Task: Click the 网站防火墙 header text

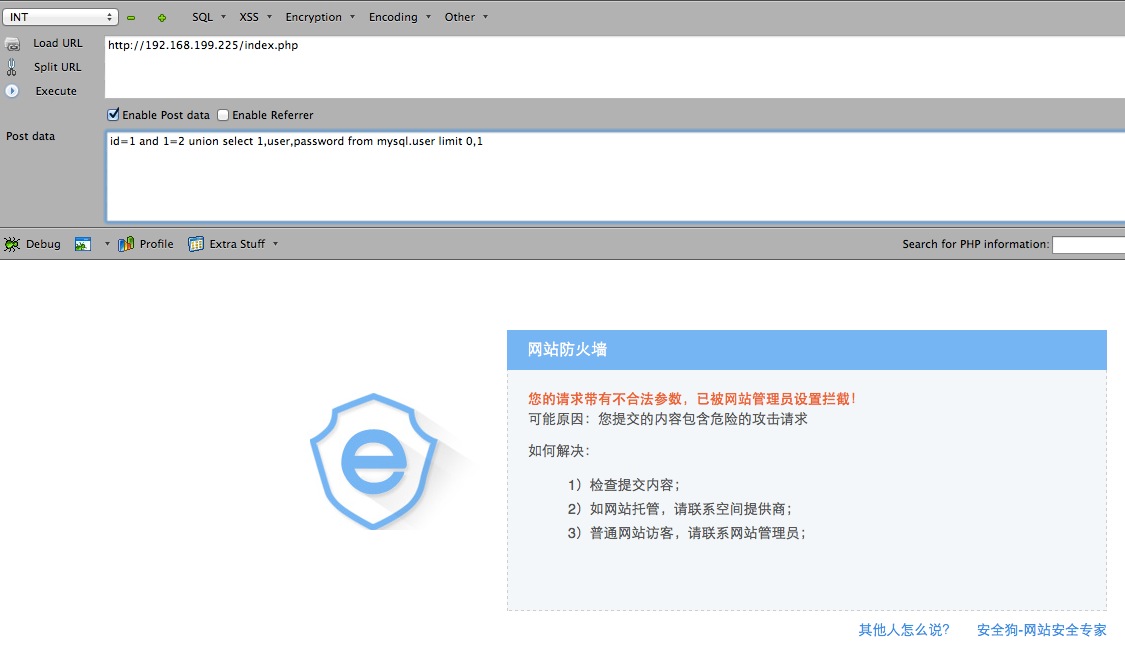Action: point(568,350)
